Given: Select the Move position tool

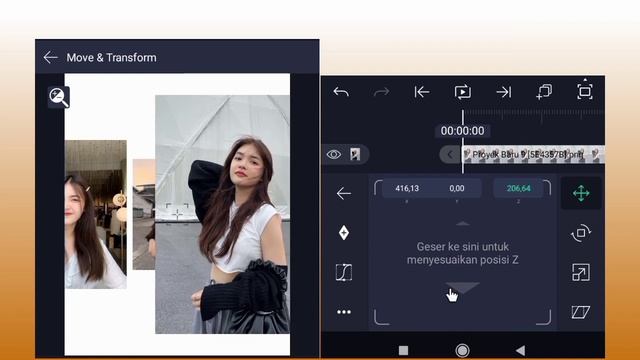Looking at the screenshot, I should coord(581,193).
